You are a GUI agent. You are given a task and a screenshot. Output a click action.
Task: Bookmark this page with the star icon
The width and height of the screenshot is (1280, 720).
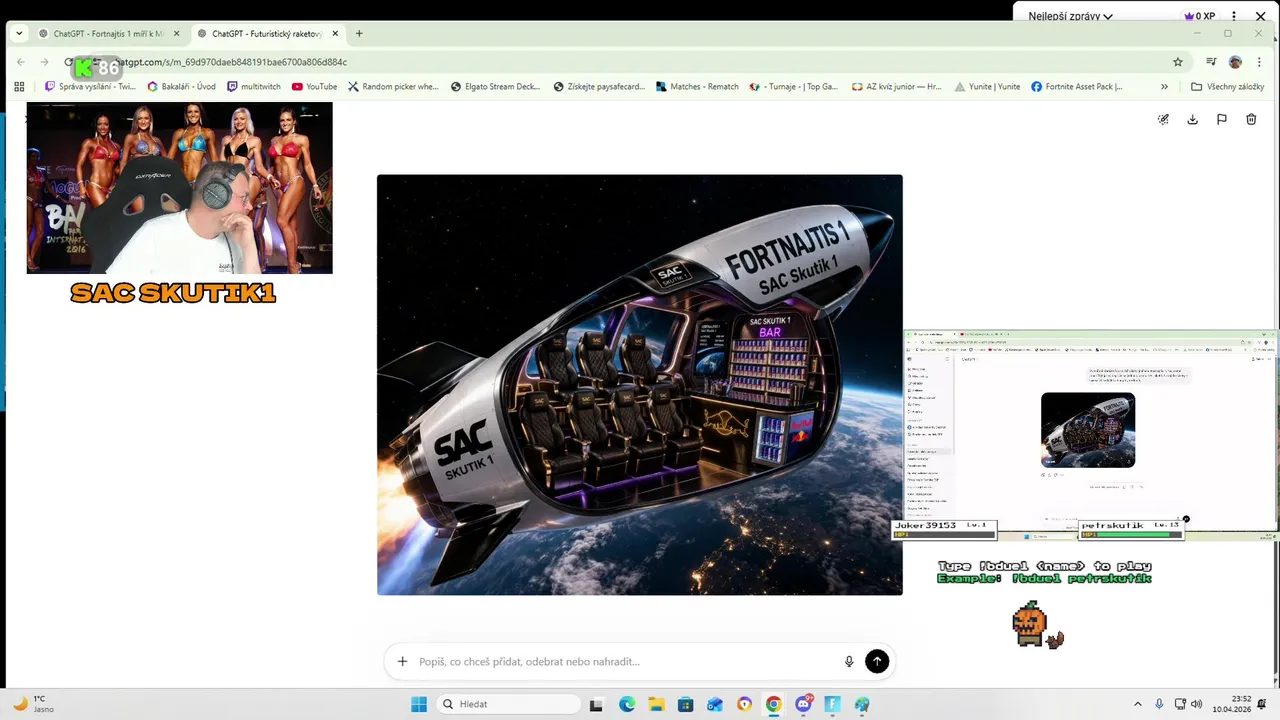(1178, 62)
